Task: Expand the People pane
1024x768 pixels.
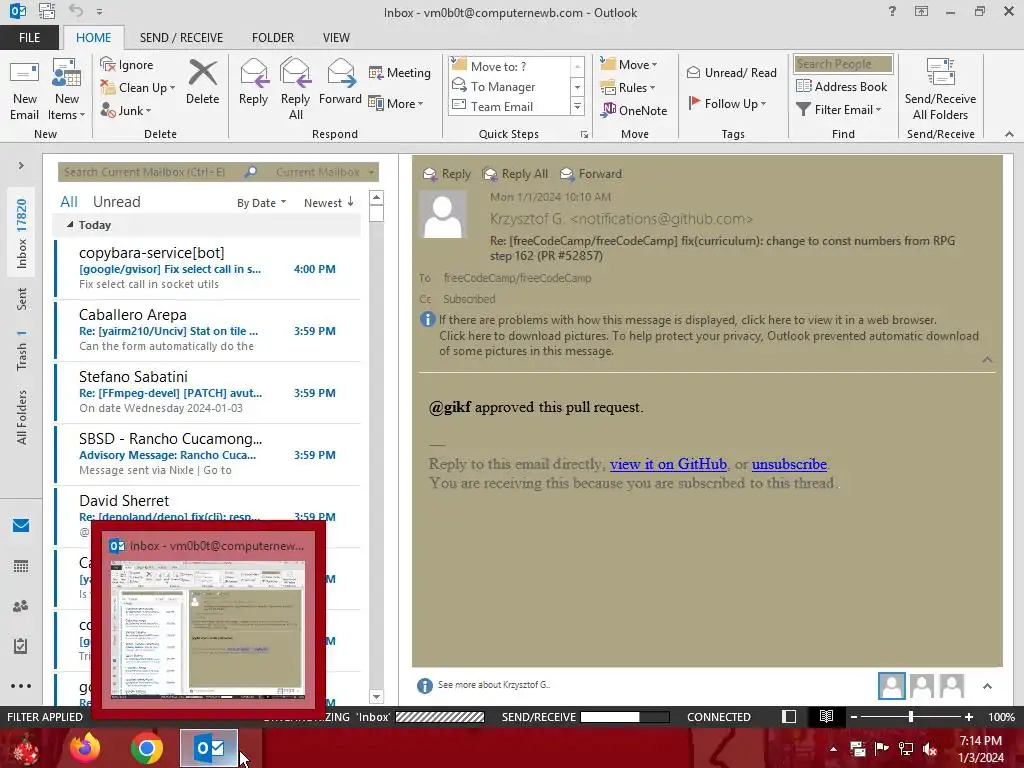Action: point(987,686)
